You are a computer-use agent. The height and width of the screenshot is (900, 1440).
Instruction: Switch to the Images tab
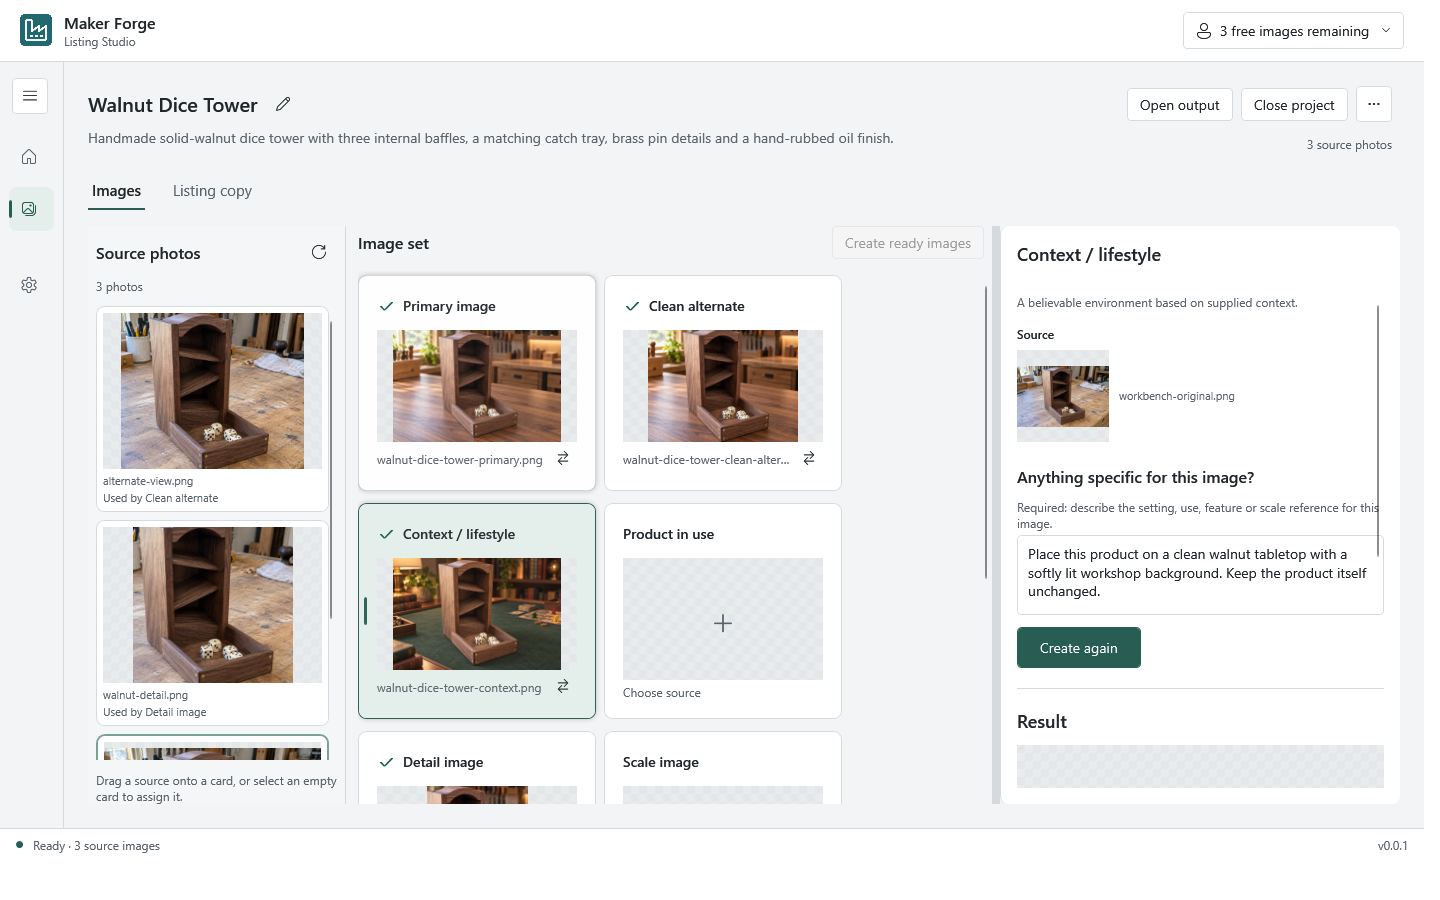click(x=116, y=191)
